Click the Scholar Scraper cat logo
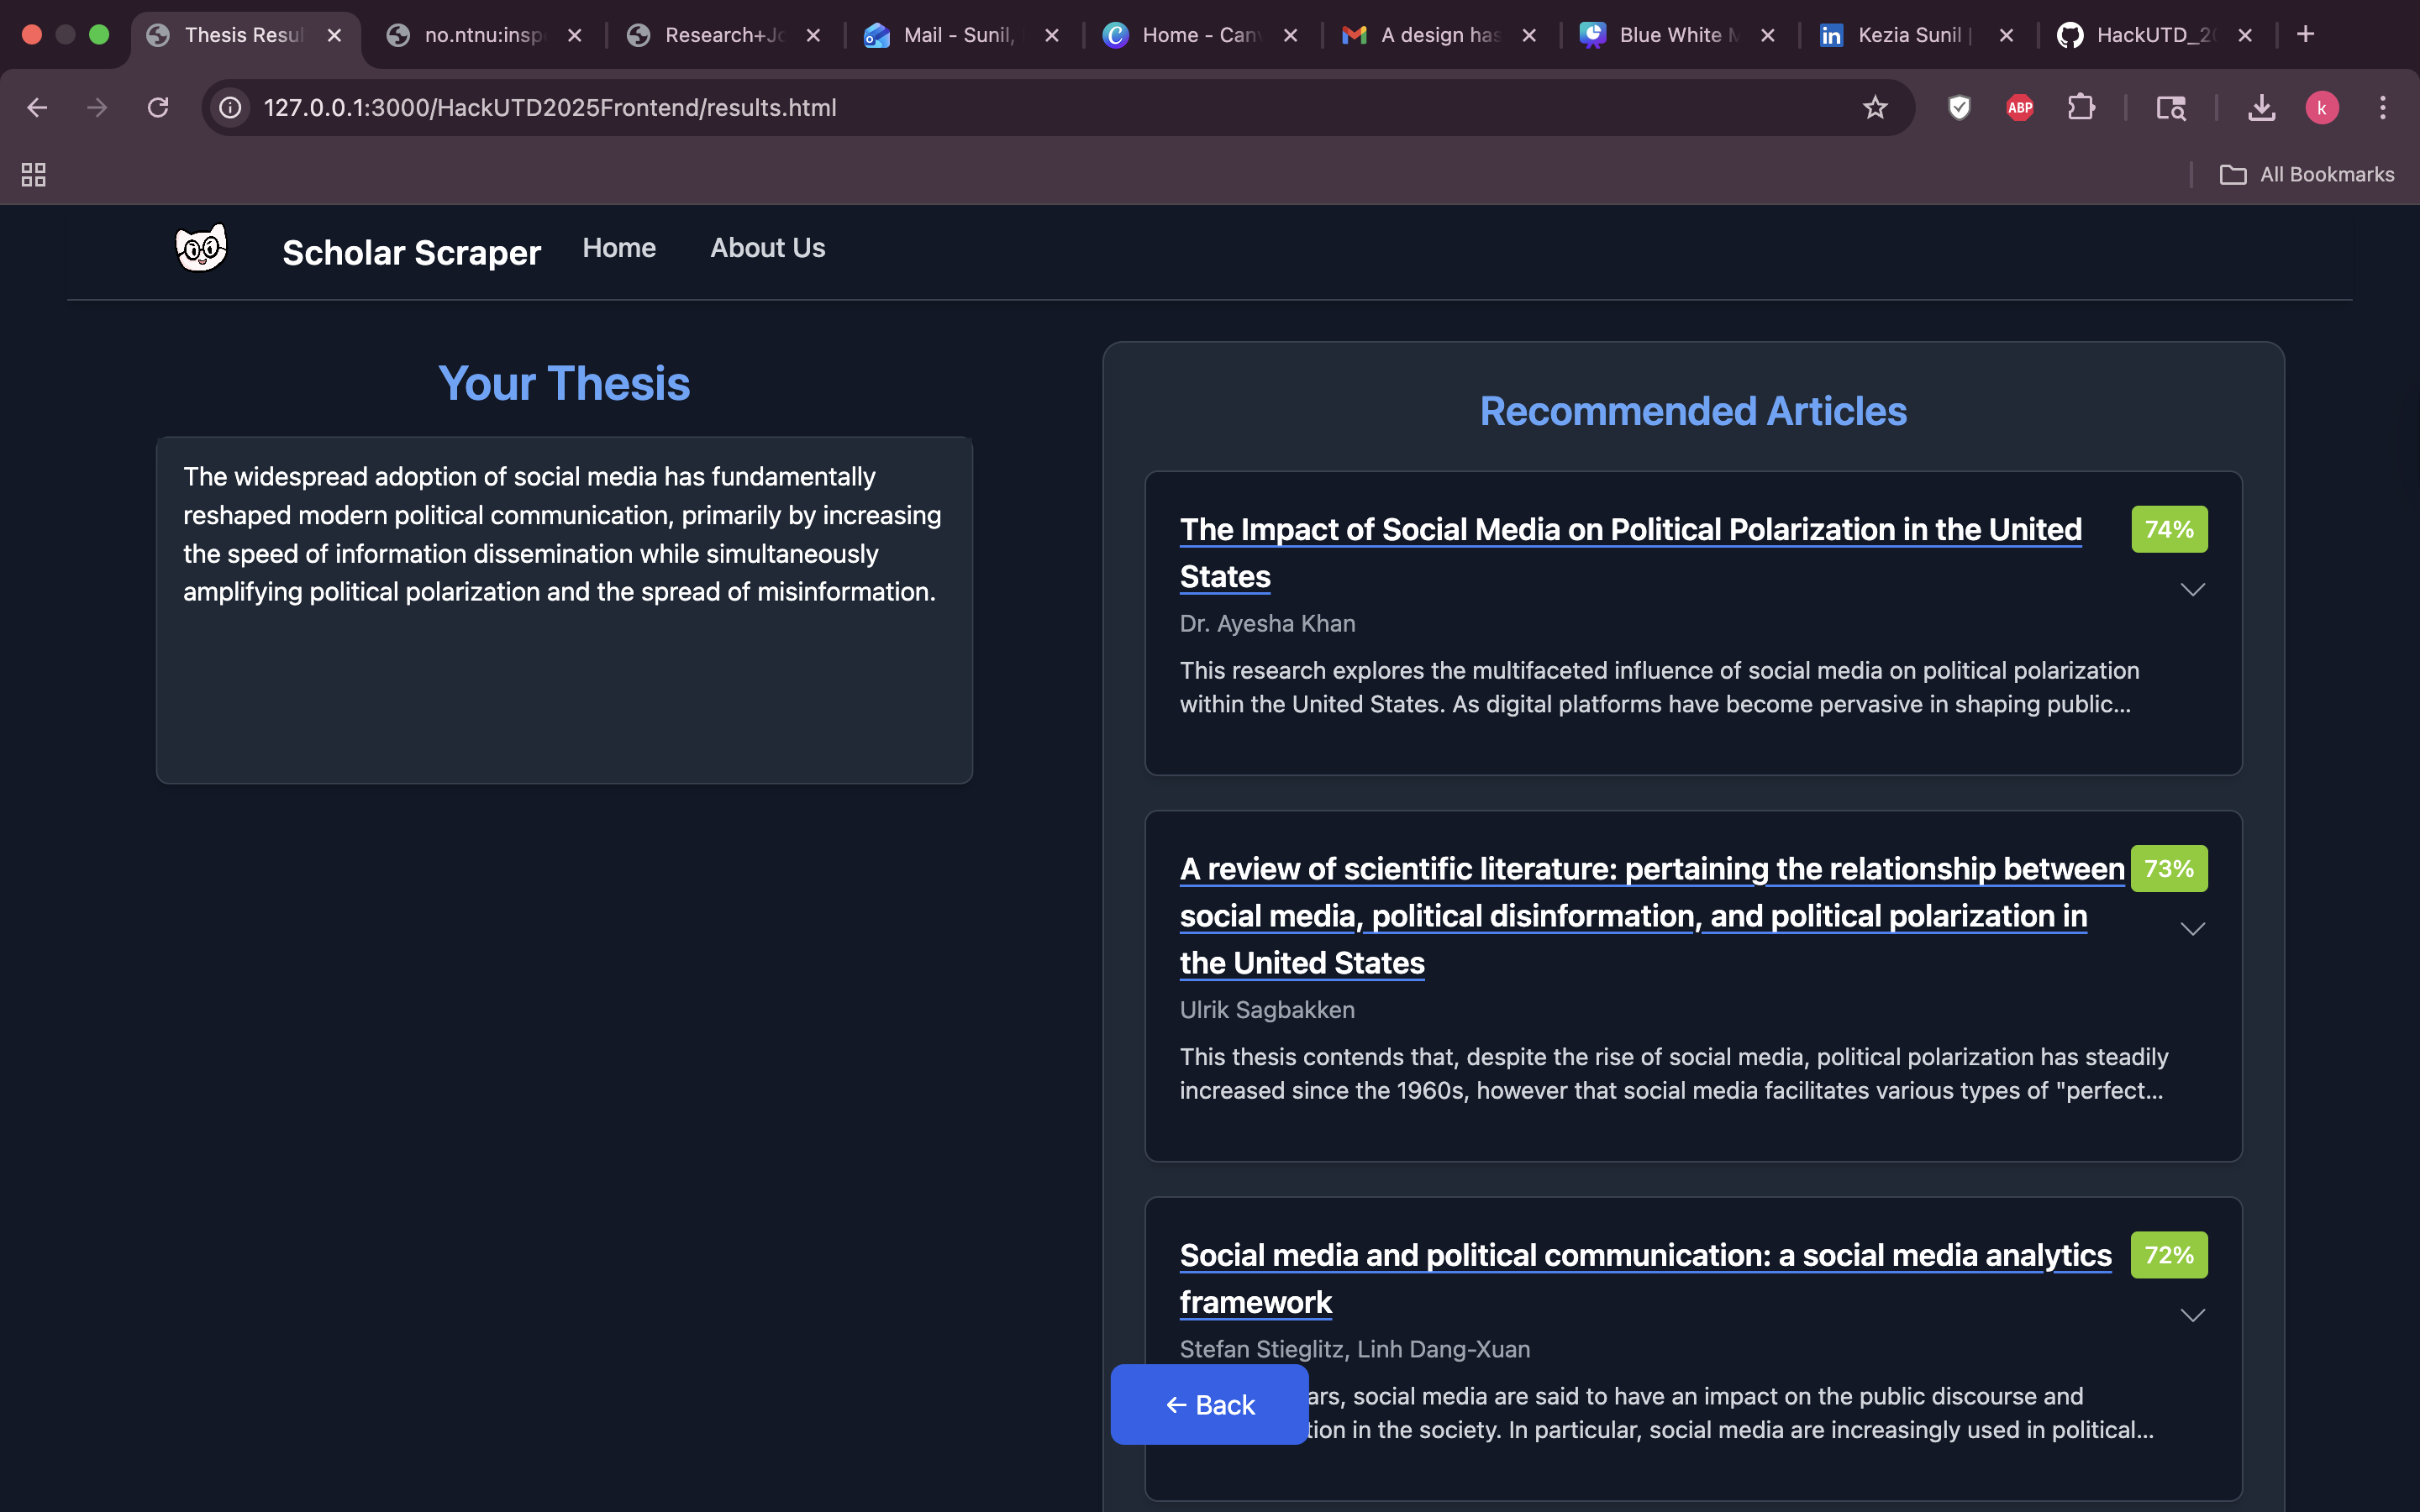 coord(201,248)
